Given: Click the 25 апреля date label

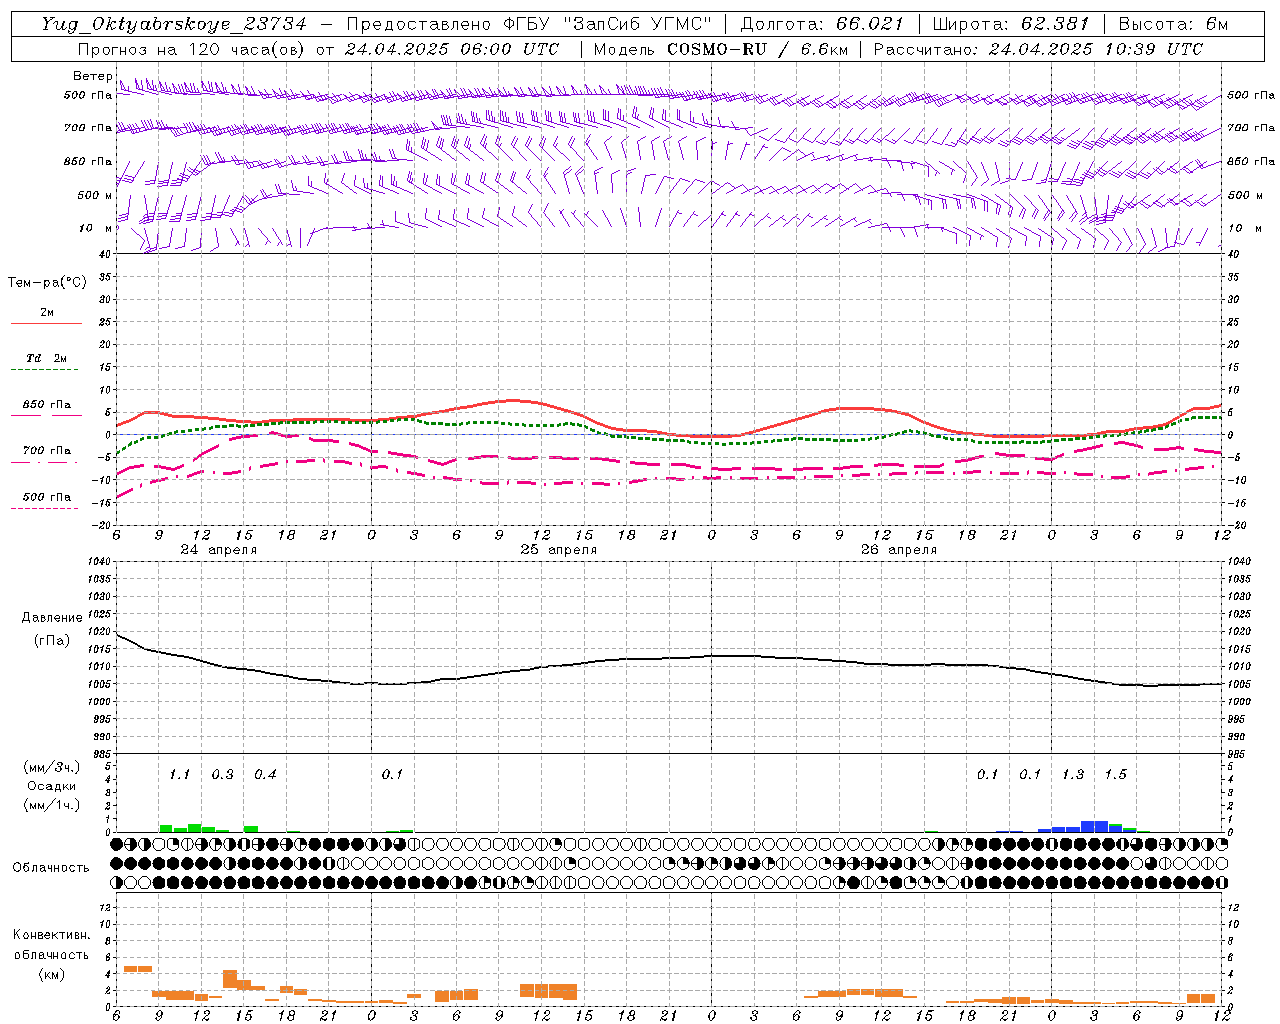Looking at the screenshot, I should pyautogui.click(x=558, y=550).
